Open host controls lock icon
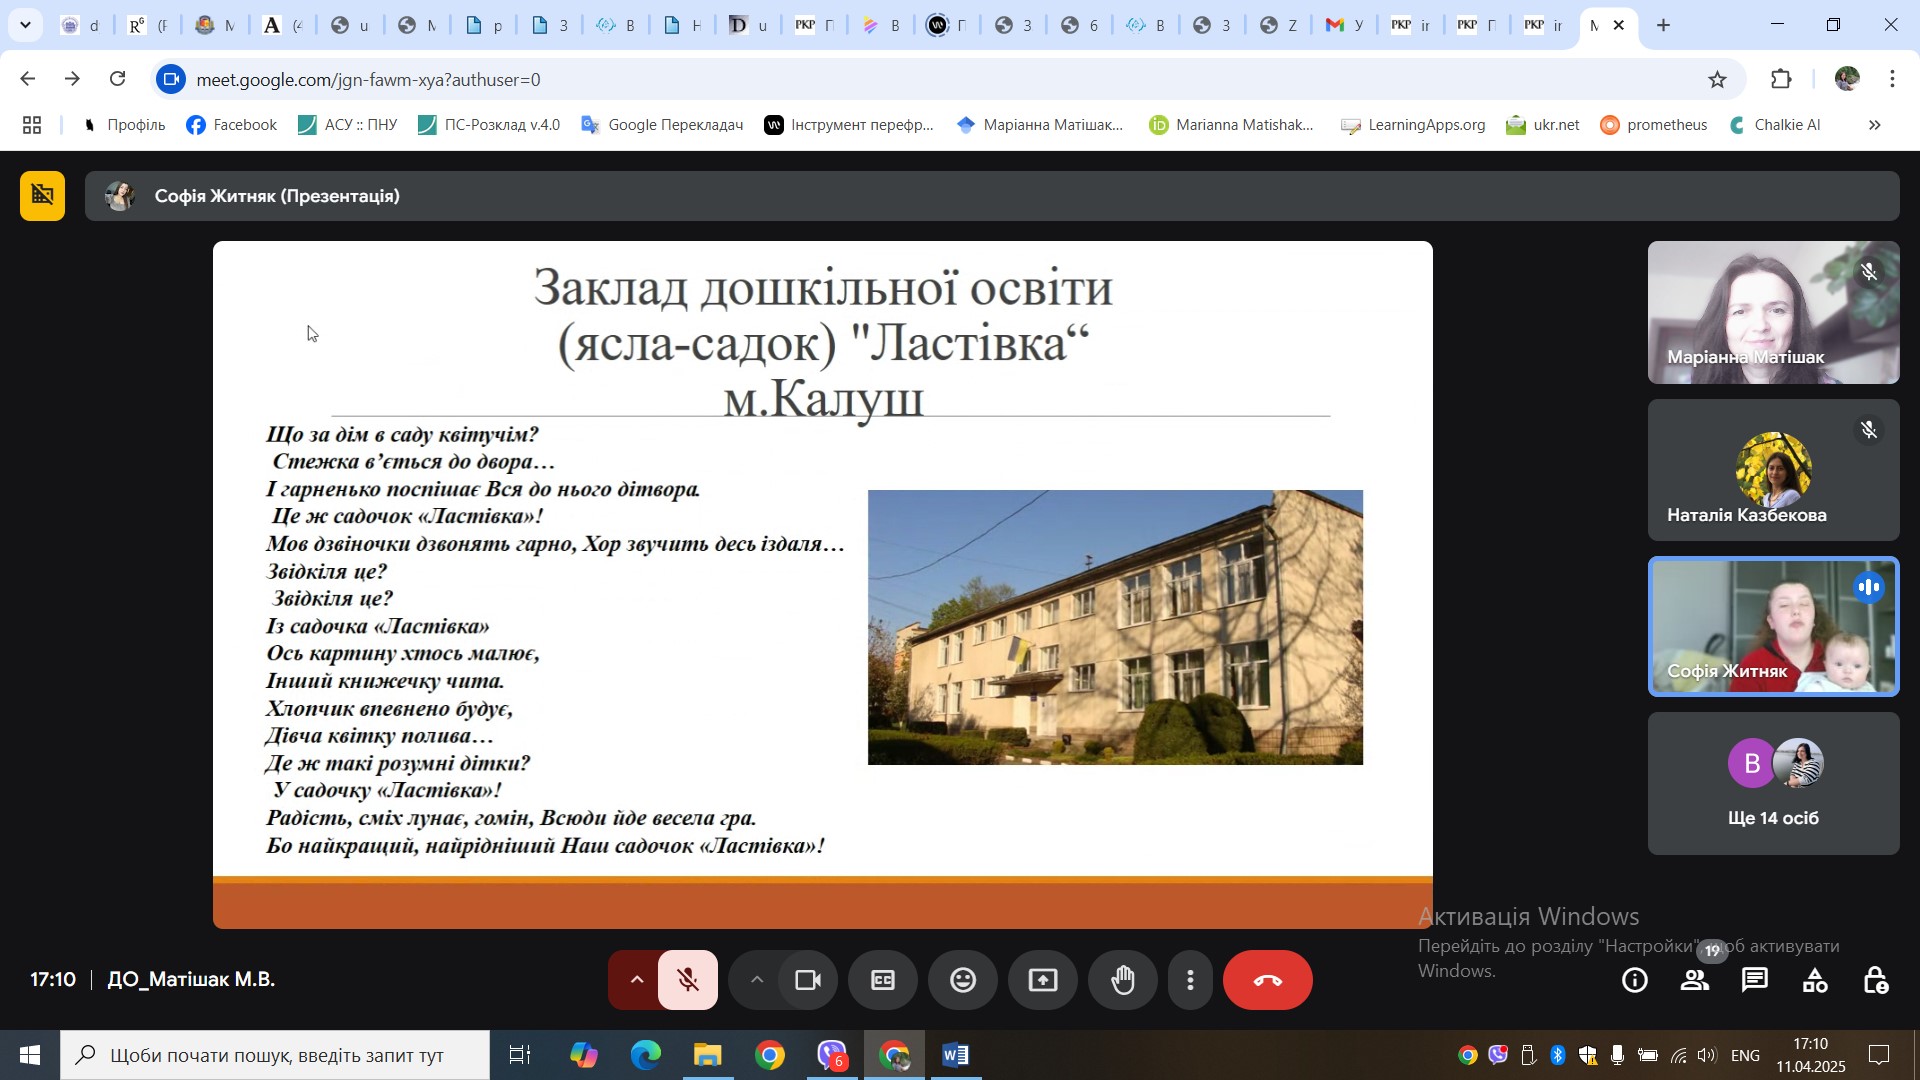Viewport: 1920px width, 1080px height. 1875,981
